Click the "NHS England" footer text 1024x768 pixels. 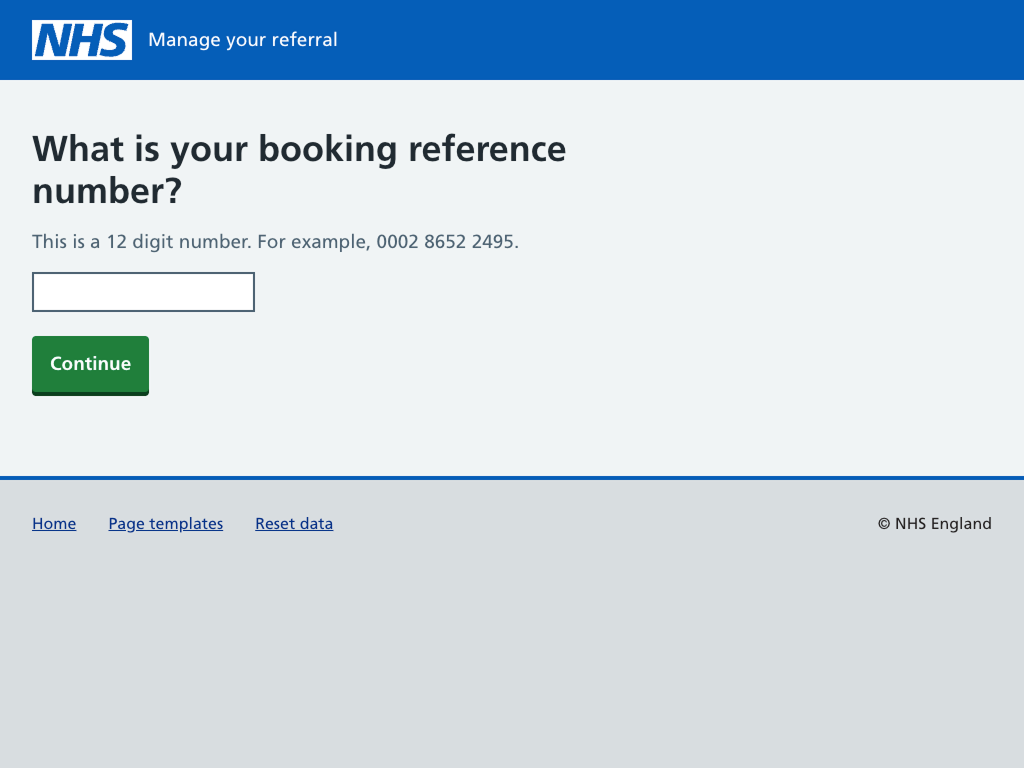click(943, 524)
